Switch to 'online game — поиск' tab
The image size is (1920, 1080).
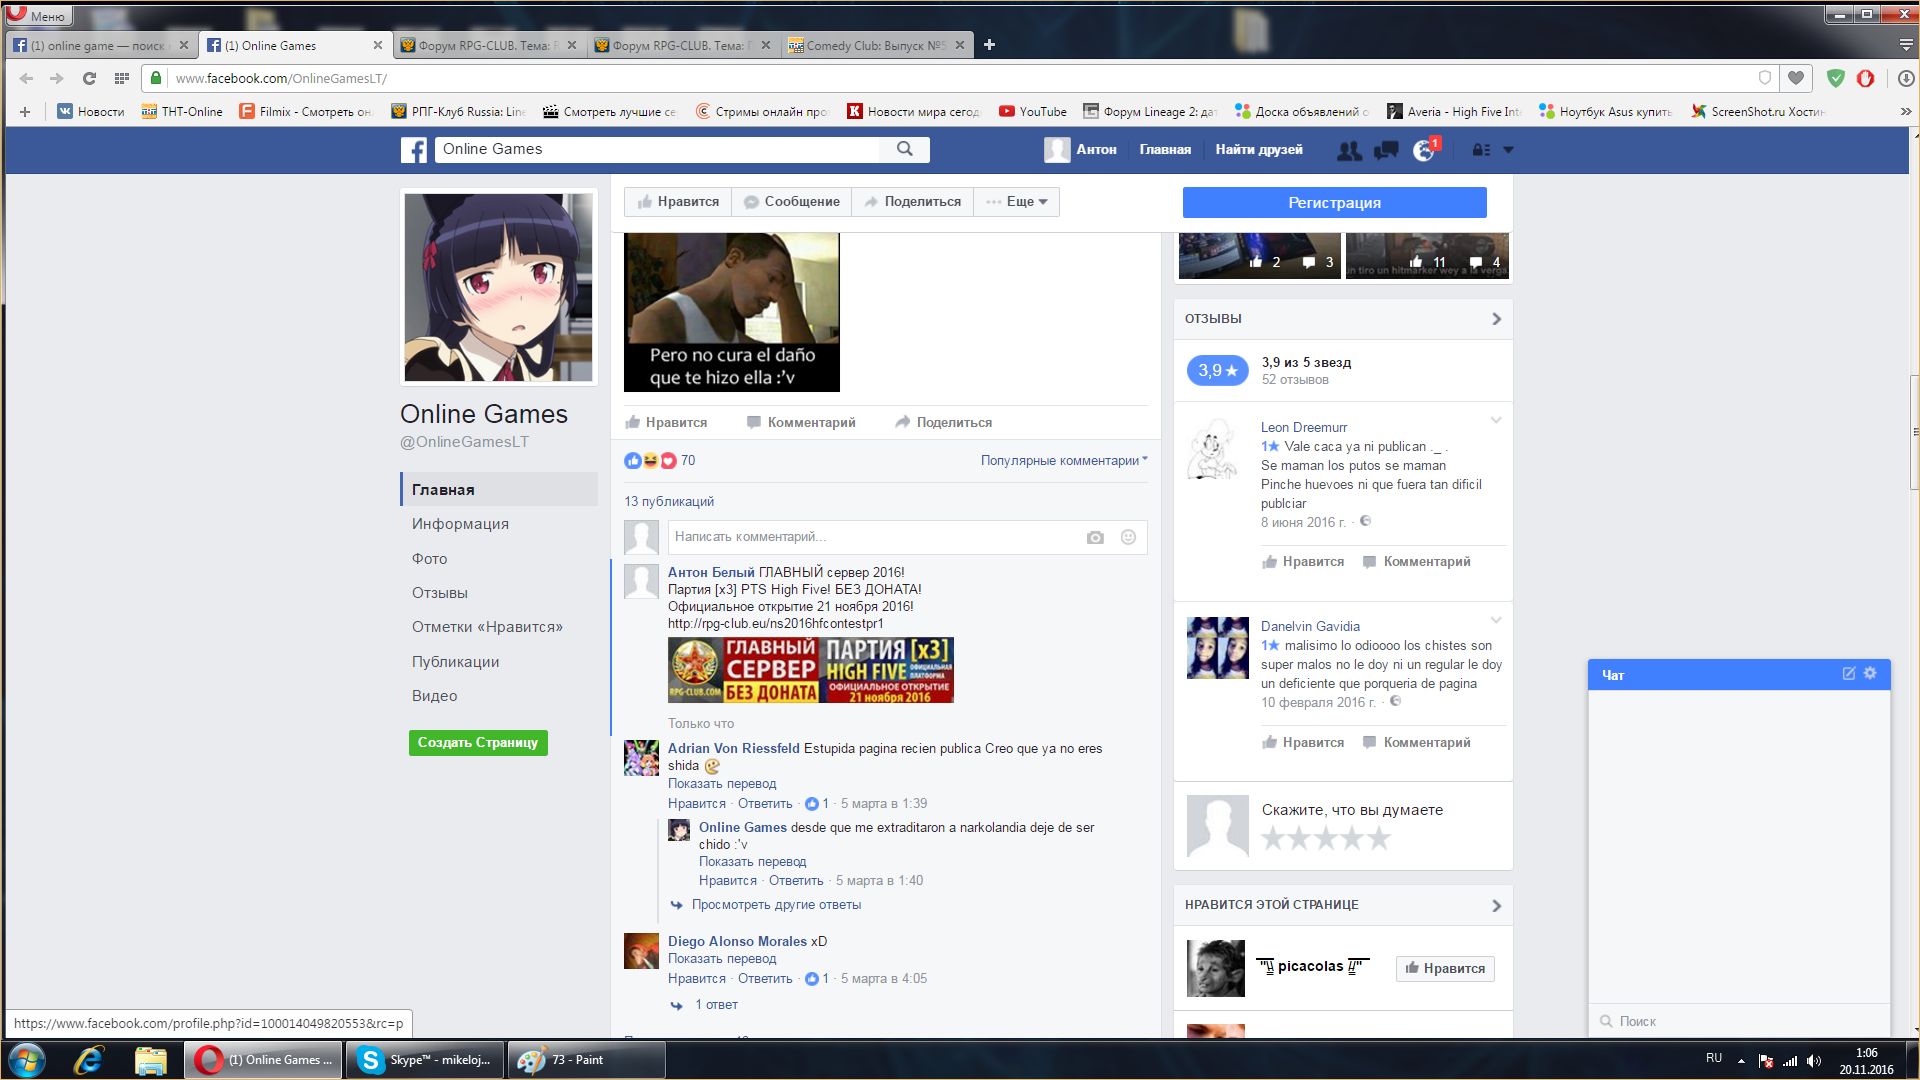click(x=100, y=45)
